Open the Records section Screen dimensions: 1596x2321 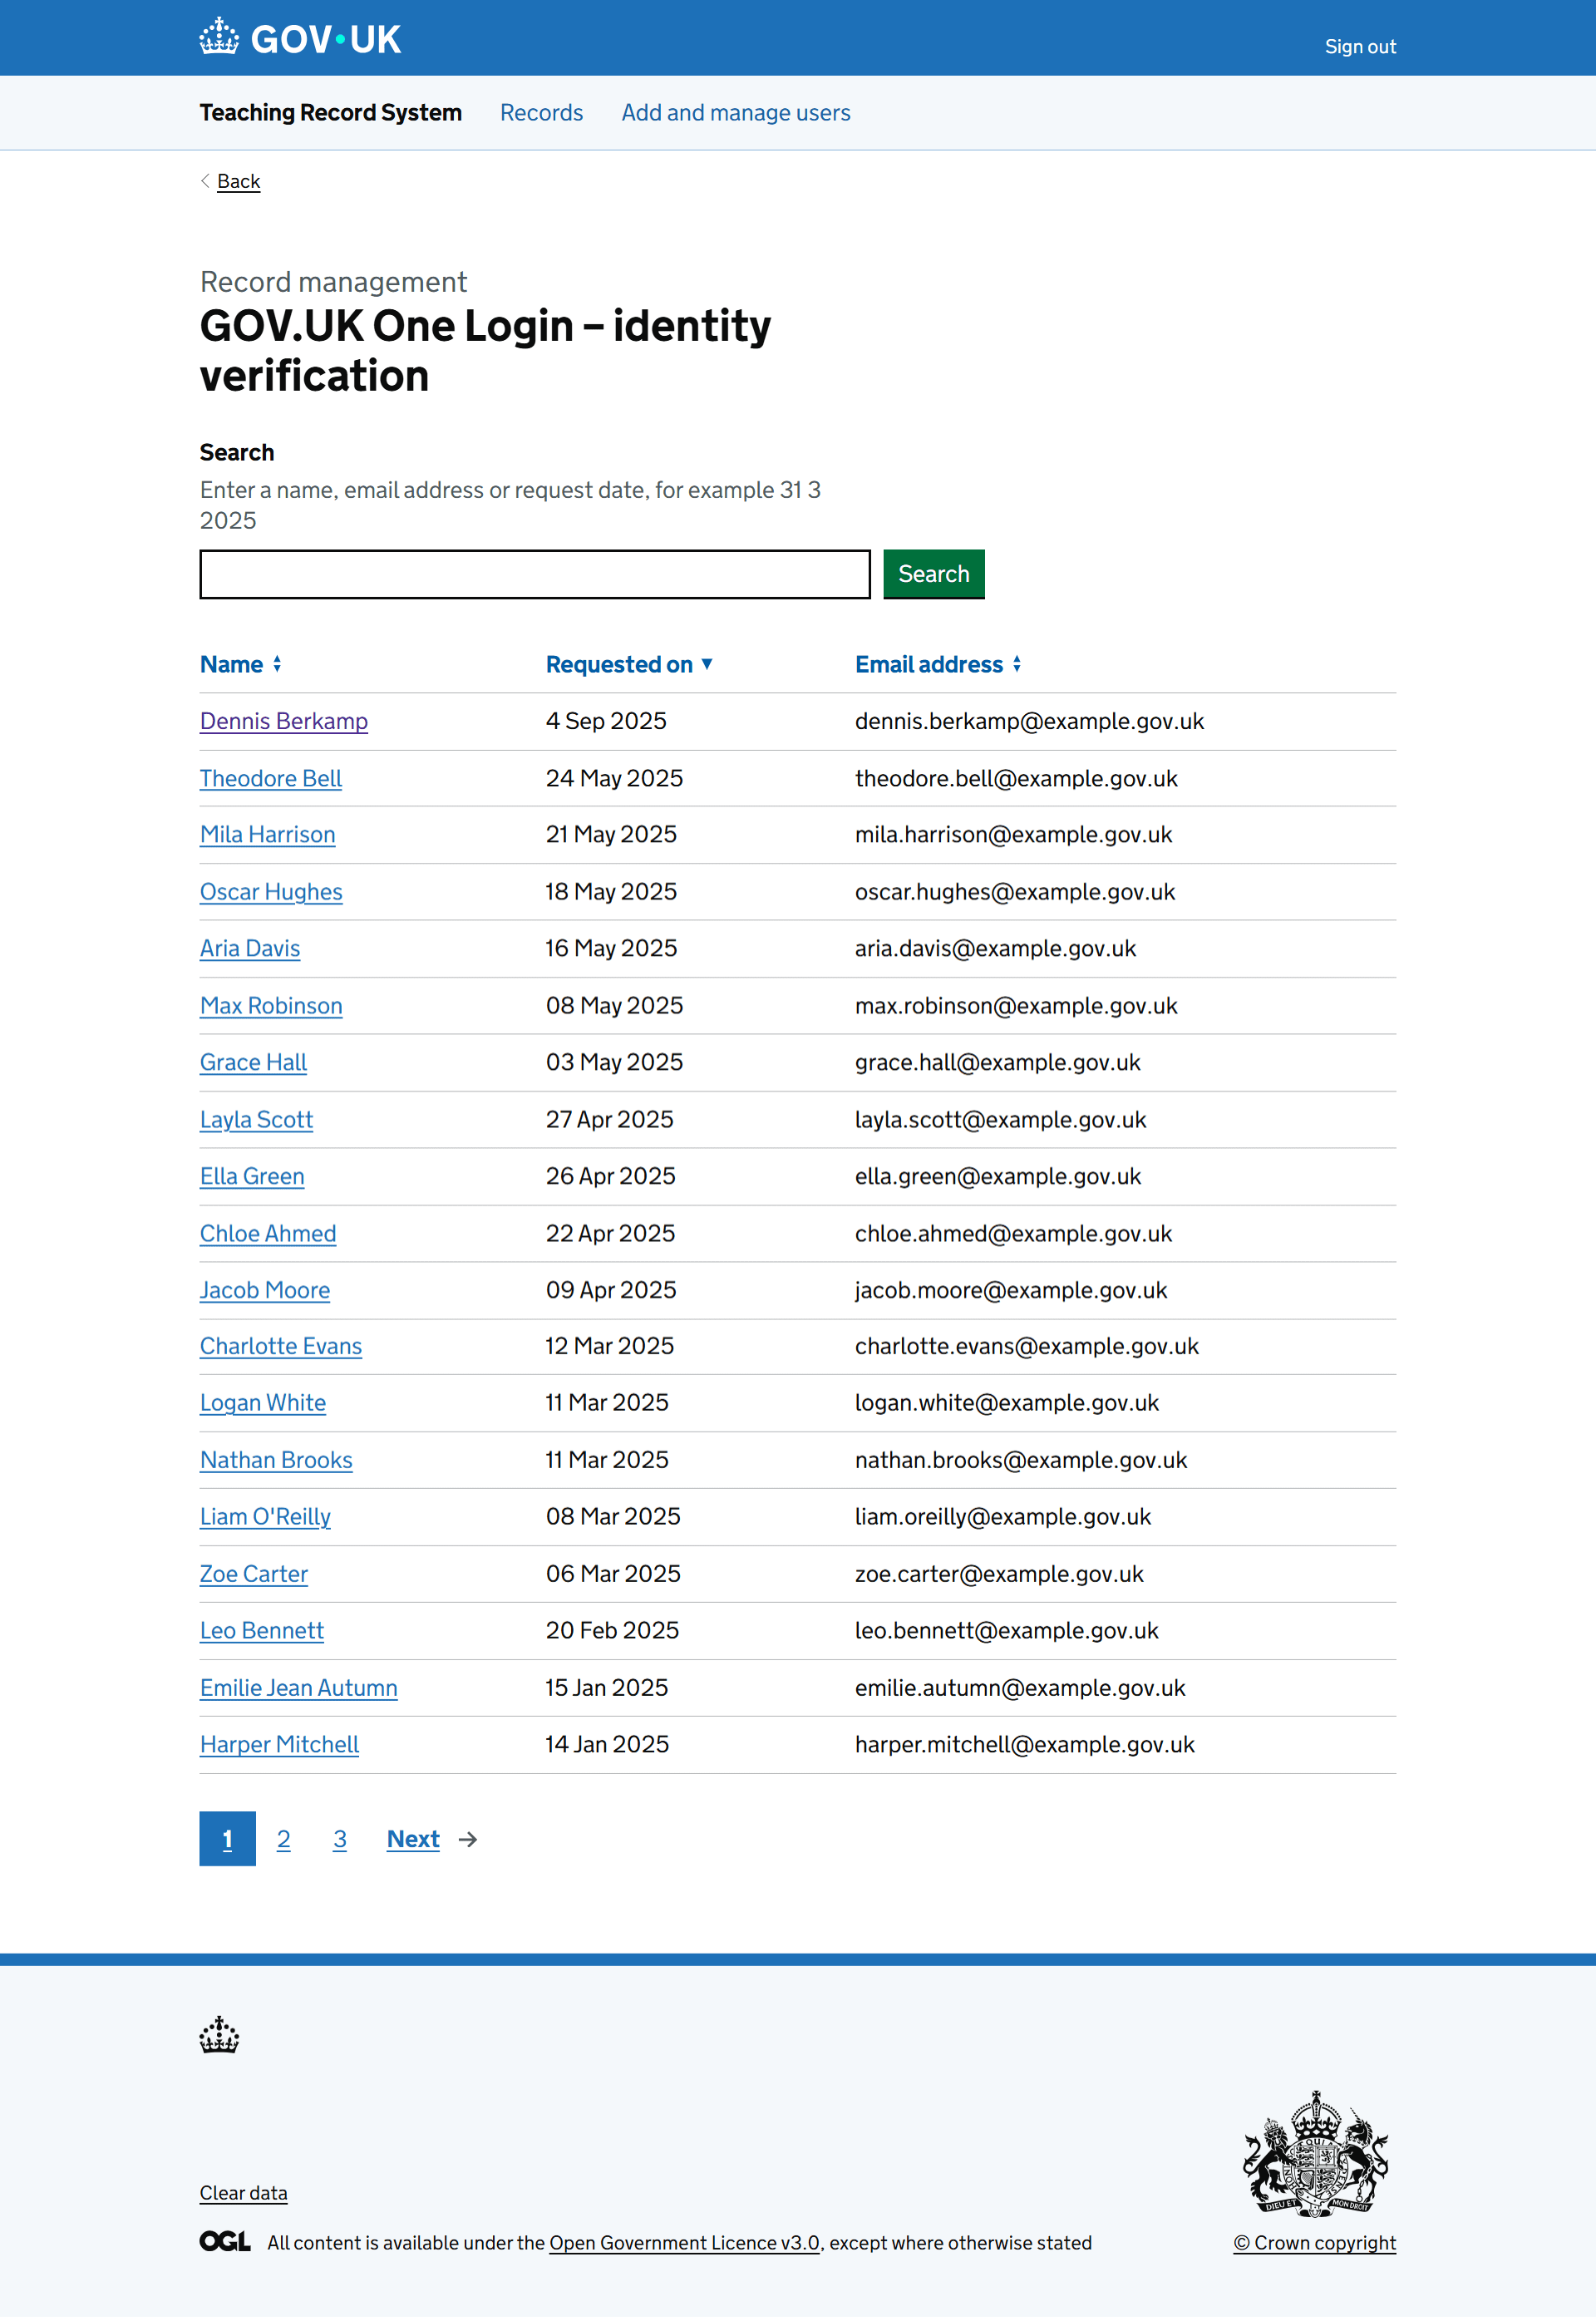(x=541, y=113)
